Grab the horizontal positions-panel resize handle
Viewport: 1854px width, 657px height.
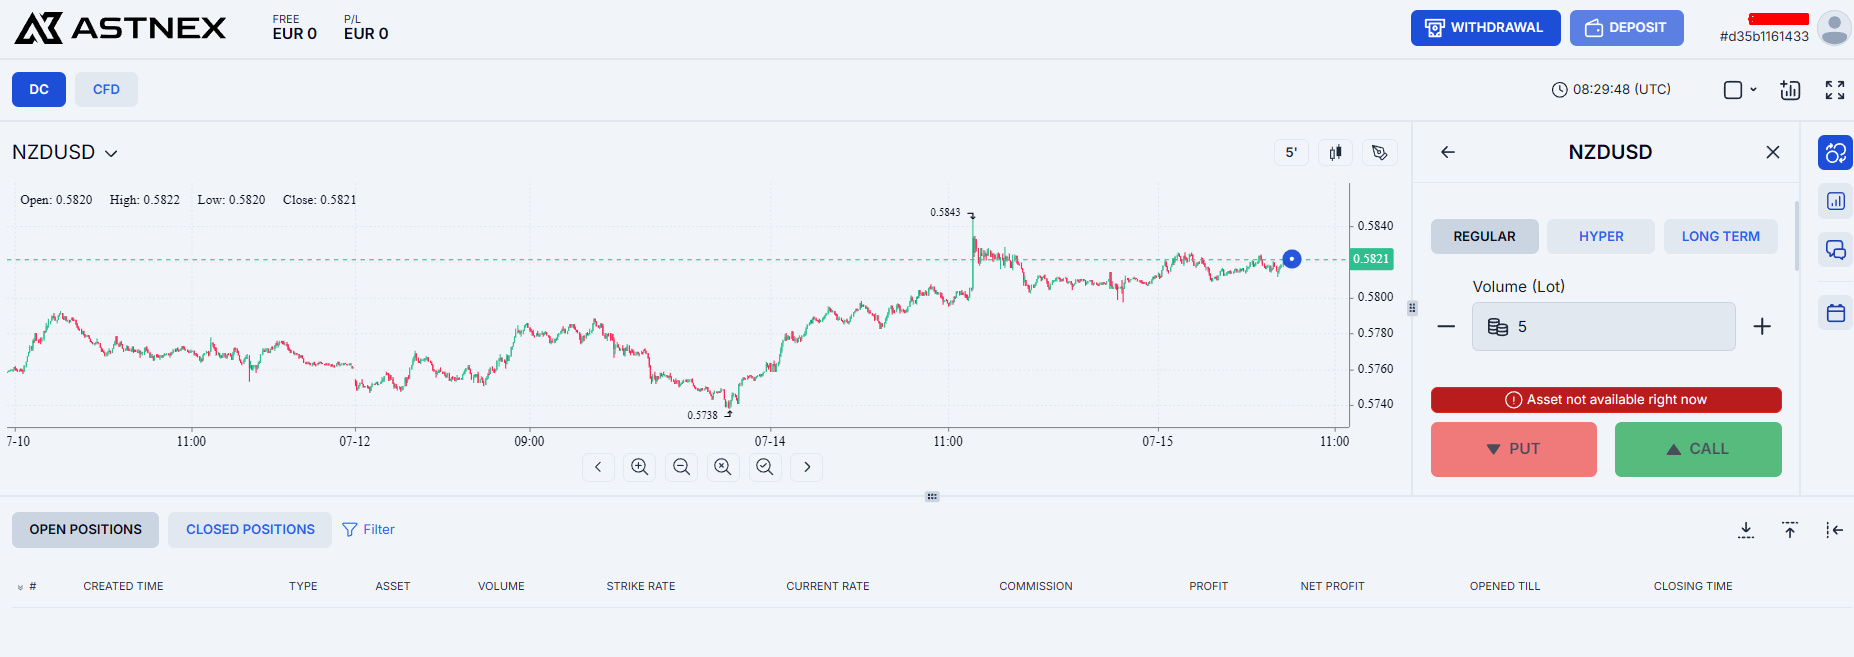pyautogui.click(x=932, y=496)
